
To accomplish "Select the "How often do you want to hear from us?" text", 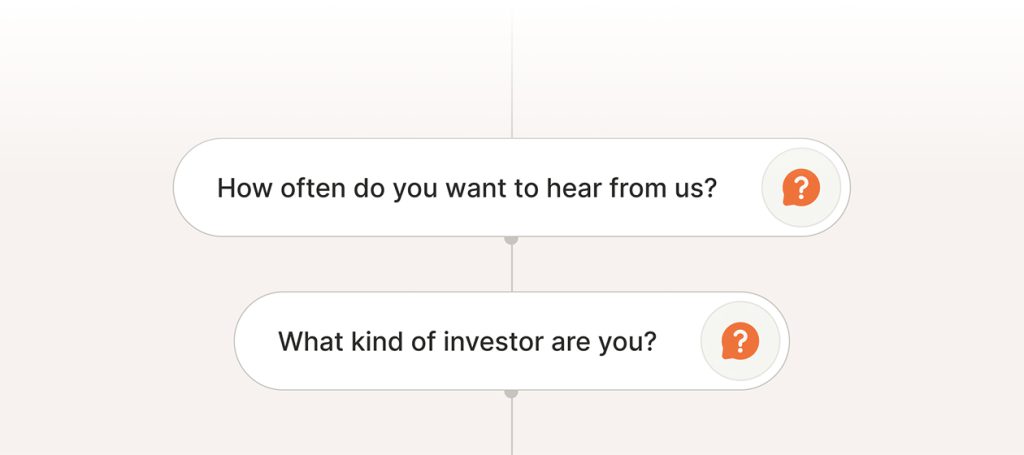I will click(x=467, y=188).
